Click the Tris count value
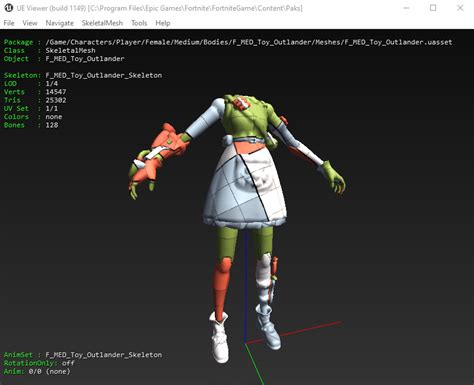 point(56,100)
